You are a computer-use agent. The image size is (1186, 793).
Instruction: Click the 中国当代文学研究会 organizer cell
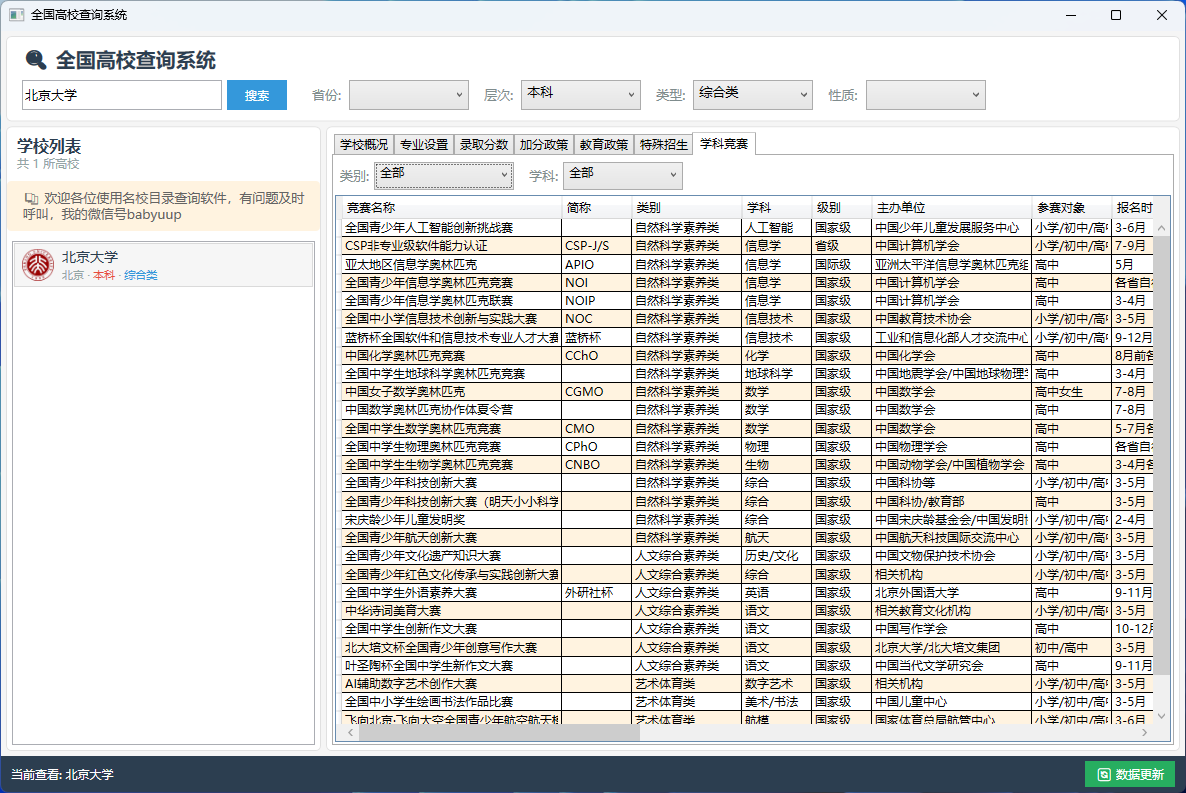coord(952,666)
